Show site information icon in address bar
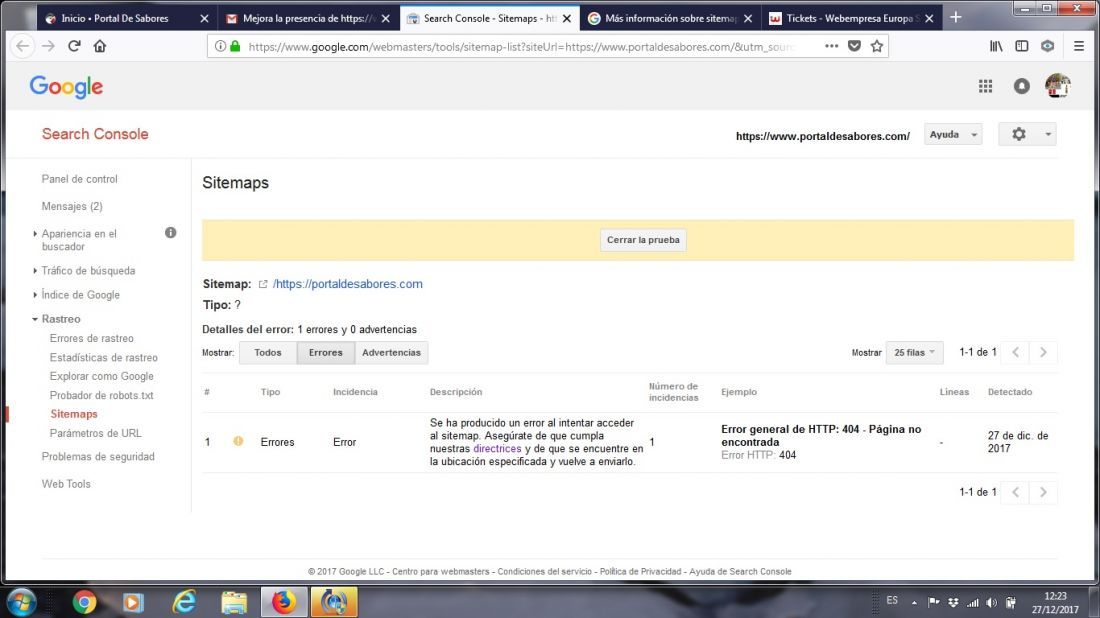Screen dimensions: 1100x618 coord(220,46)
